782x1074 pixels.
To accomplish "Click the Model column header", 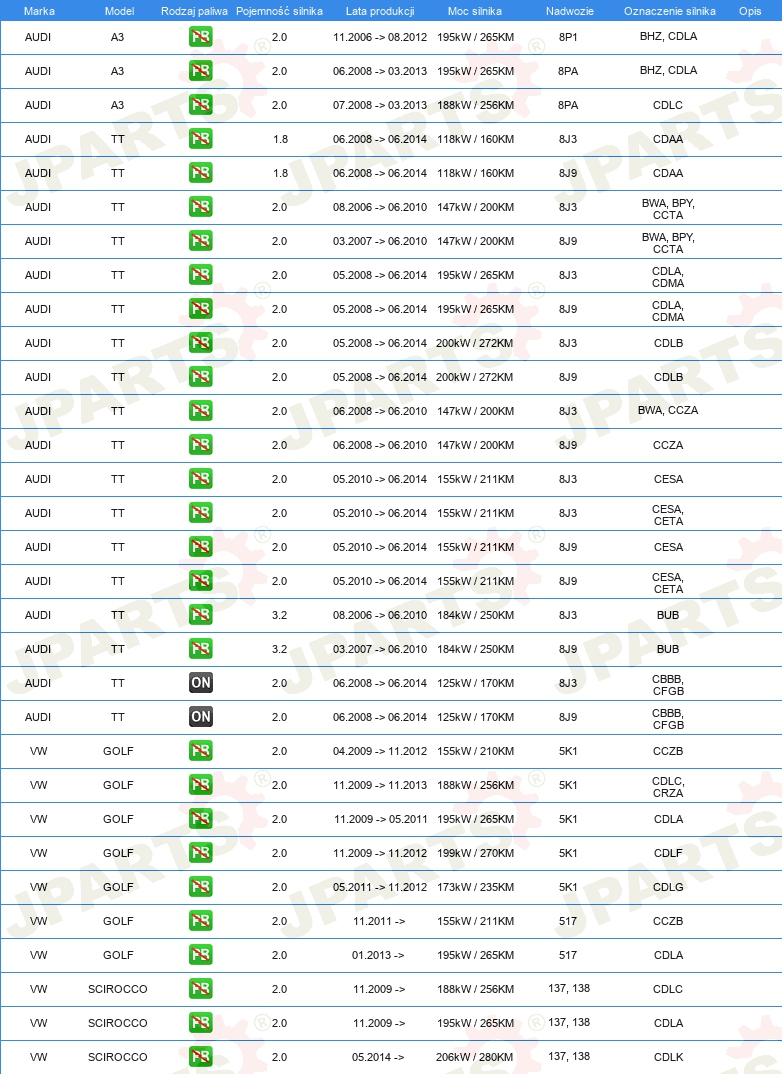I will pyautogui.click(x=119, y=11).
